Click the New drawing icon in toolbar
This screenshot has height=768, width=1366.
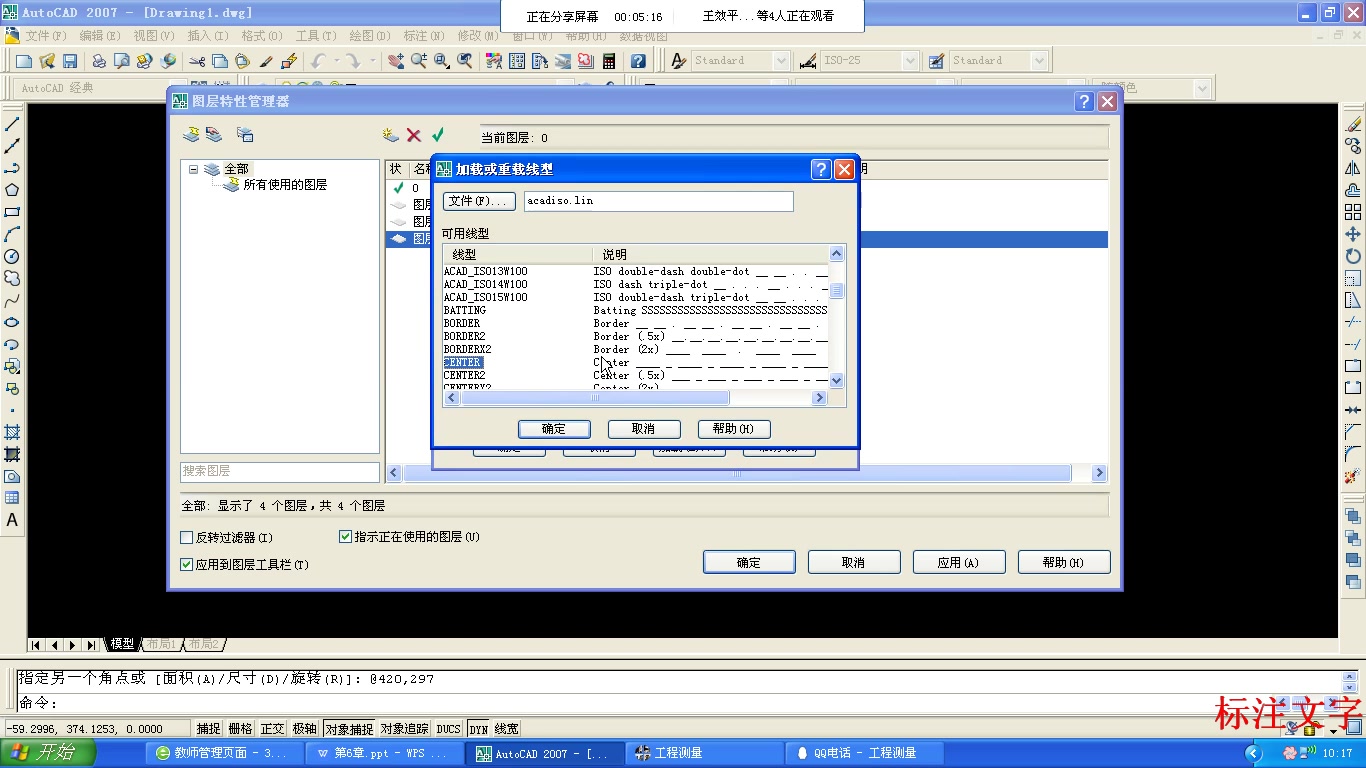point(24,61)
